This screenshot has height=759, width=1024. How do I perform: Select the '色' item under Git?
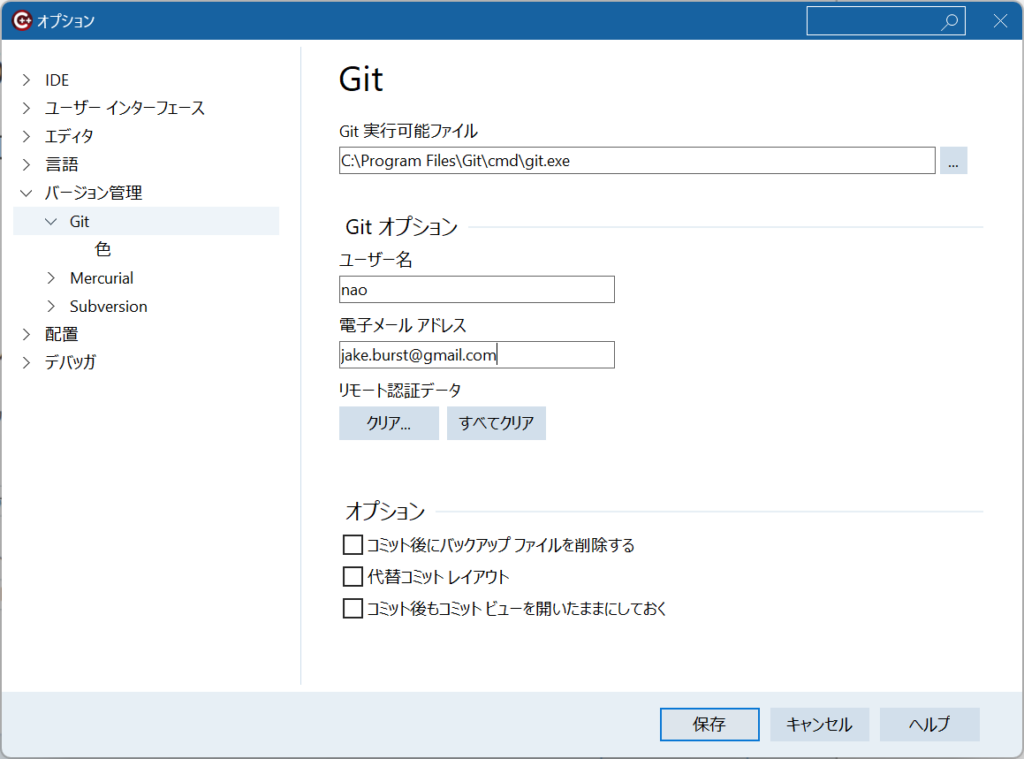point(102,250)
